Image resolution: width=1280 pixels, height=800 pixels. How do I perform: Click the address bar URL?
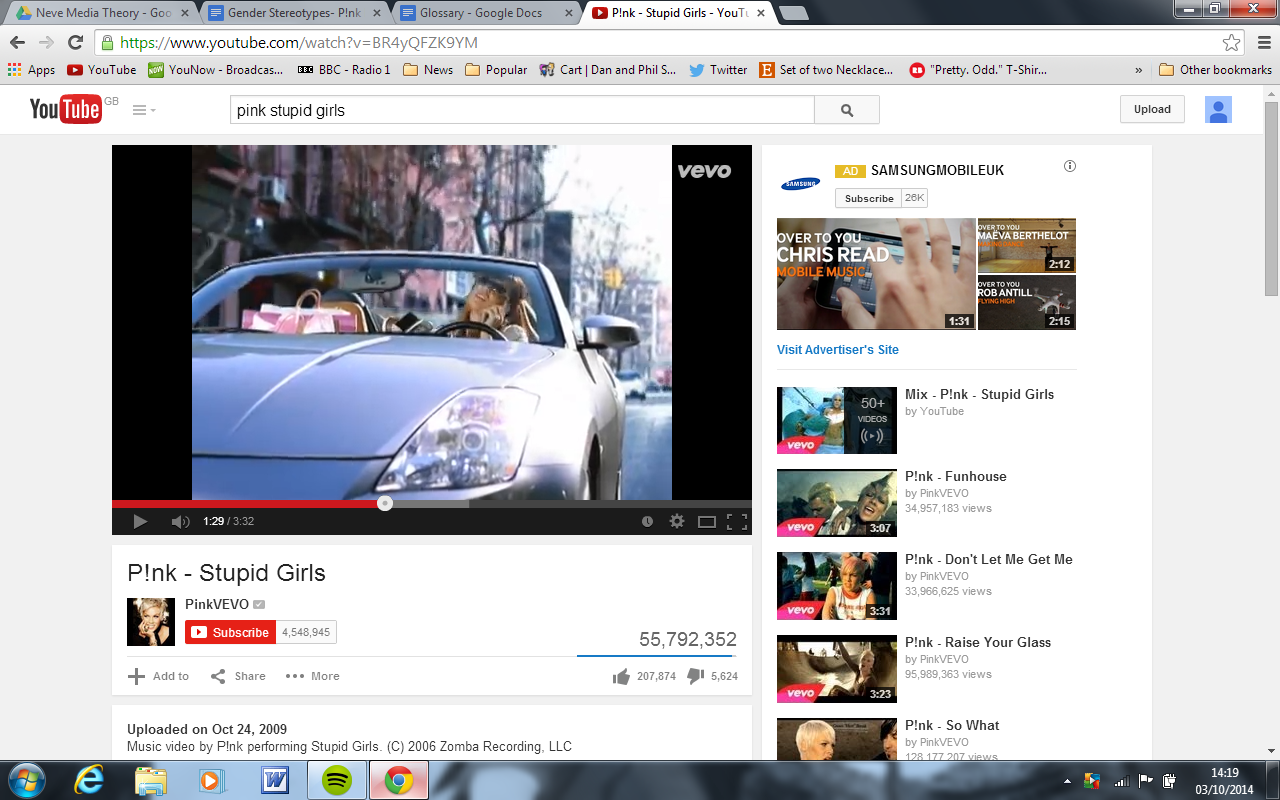point(299,43)
